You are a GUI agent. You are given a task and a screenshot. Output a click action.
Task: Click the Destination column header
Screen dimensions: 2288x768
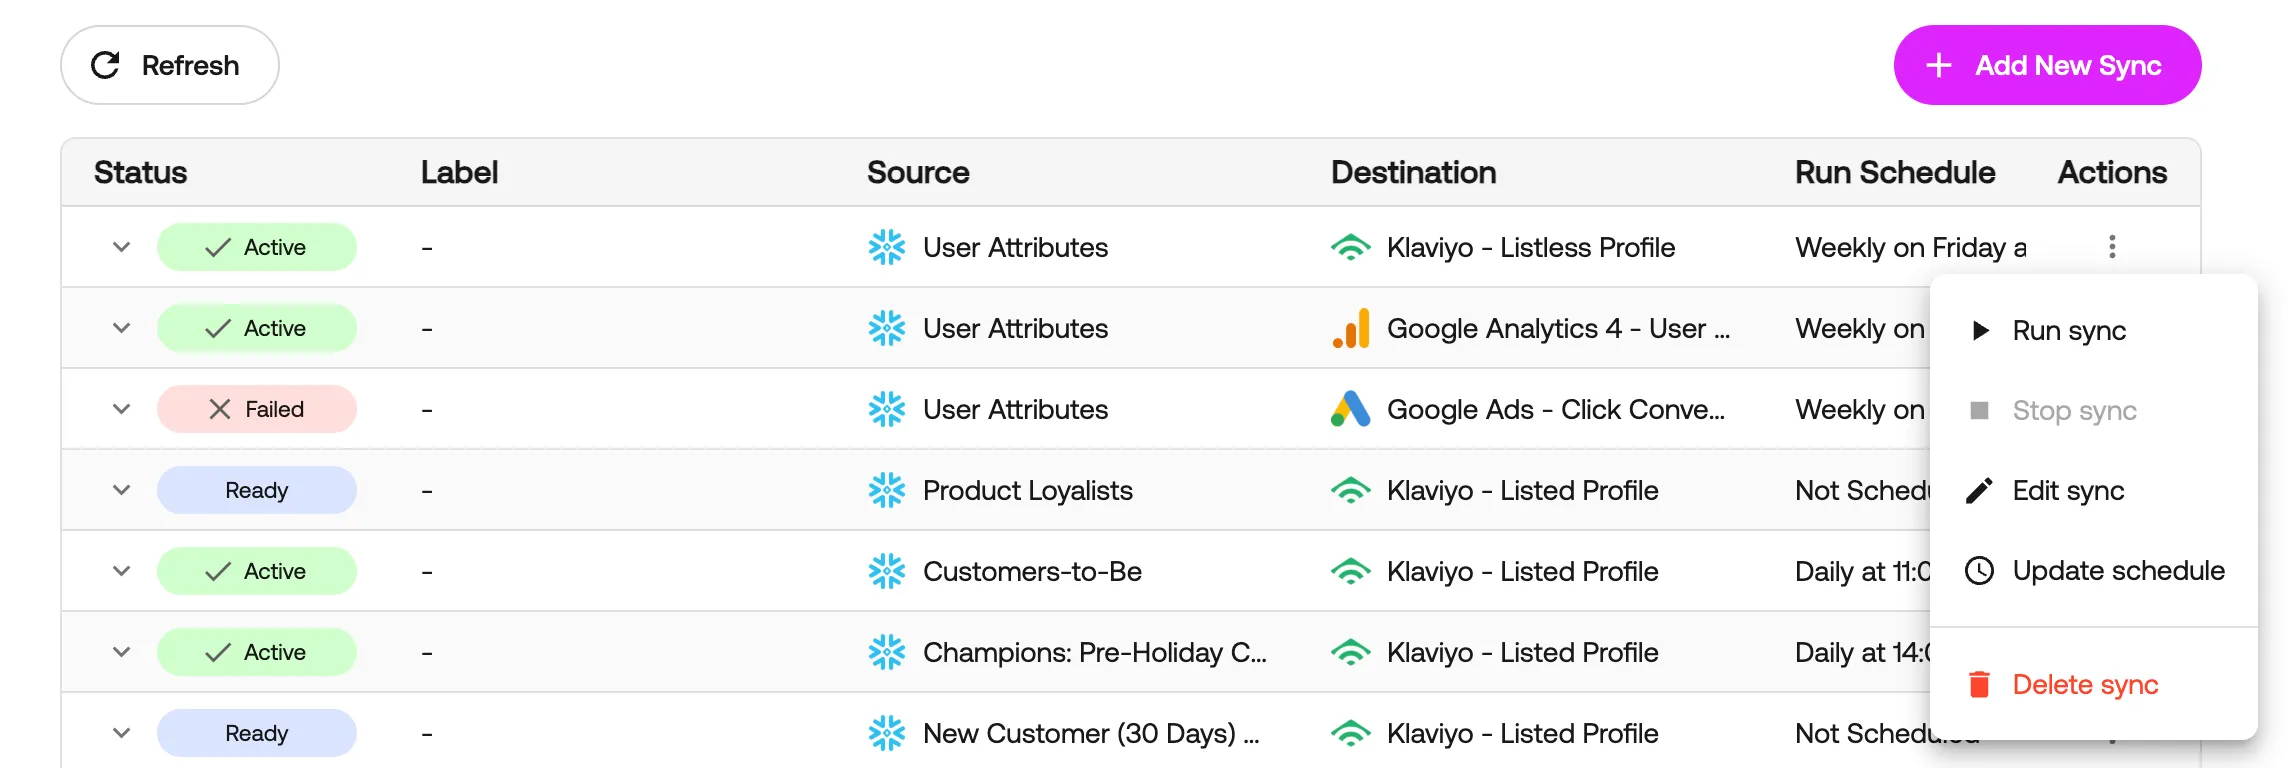point(1413,172)
